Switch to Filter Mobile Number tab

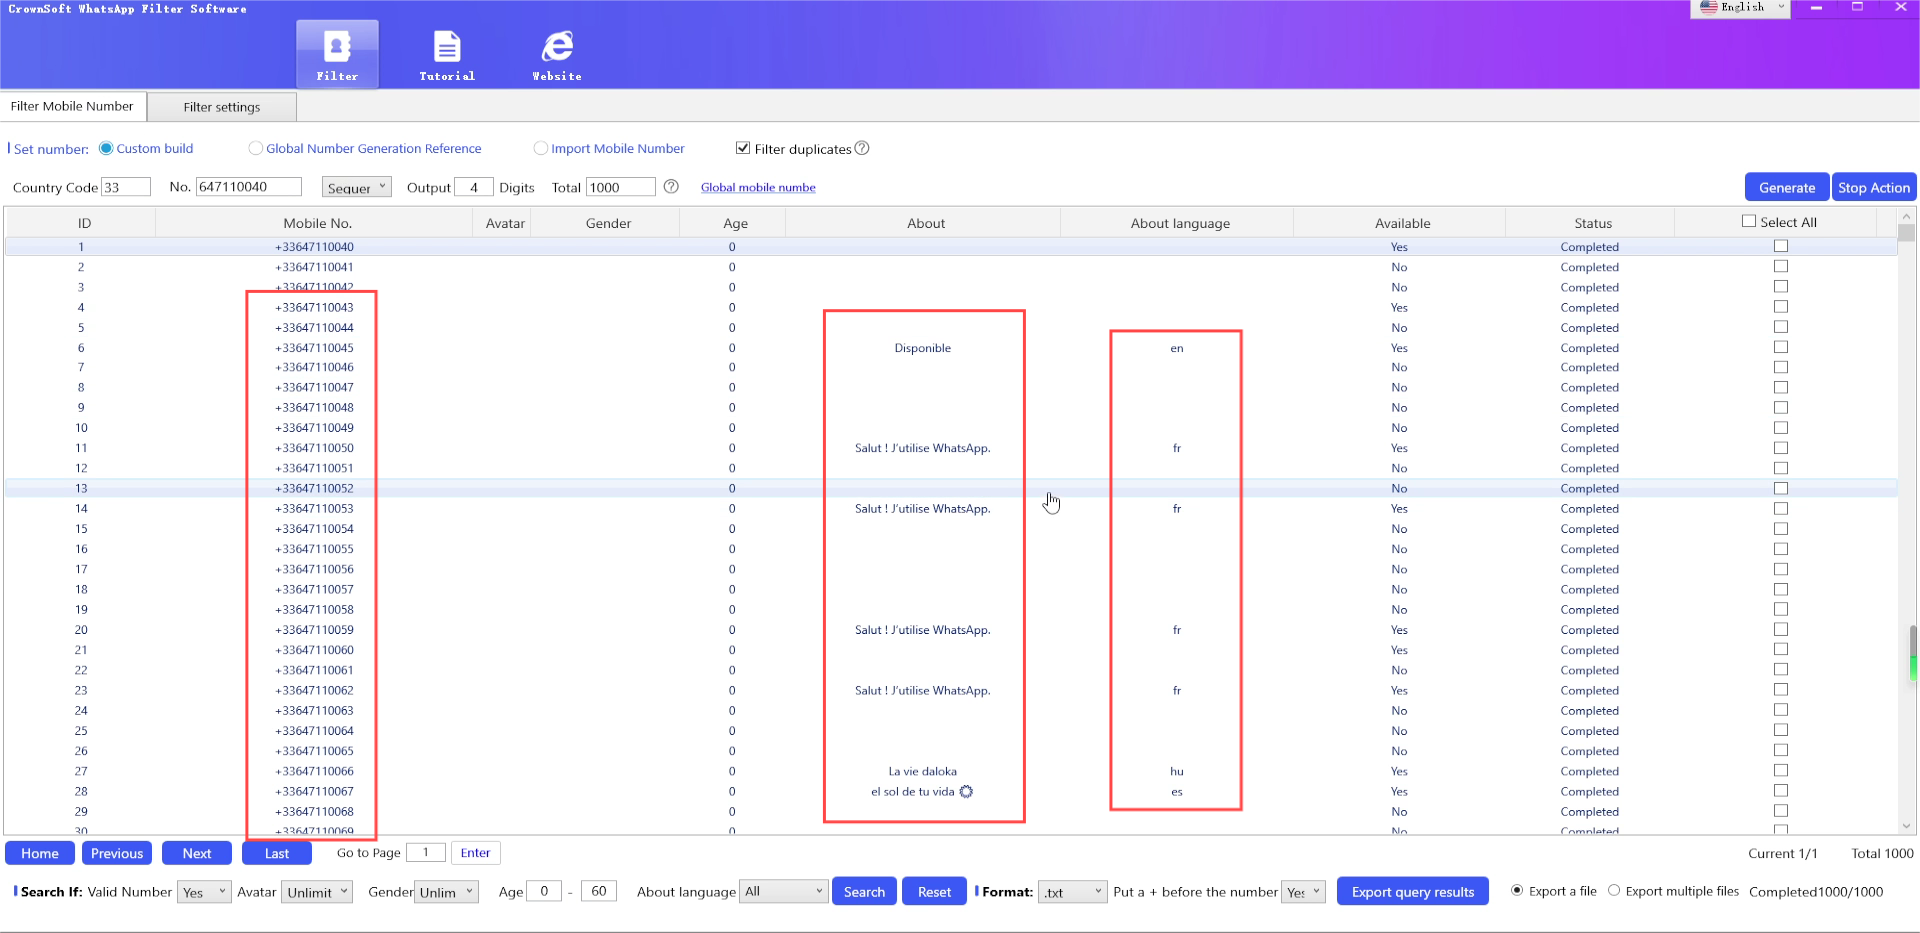click(73, 106)
